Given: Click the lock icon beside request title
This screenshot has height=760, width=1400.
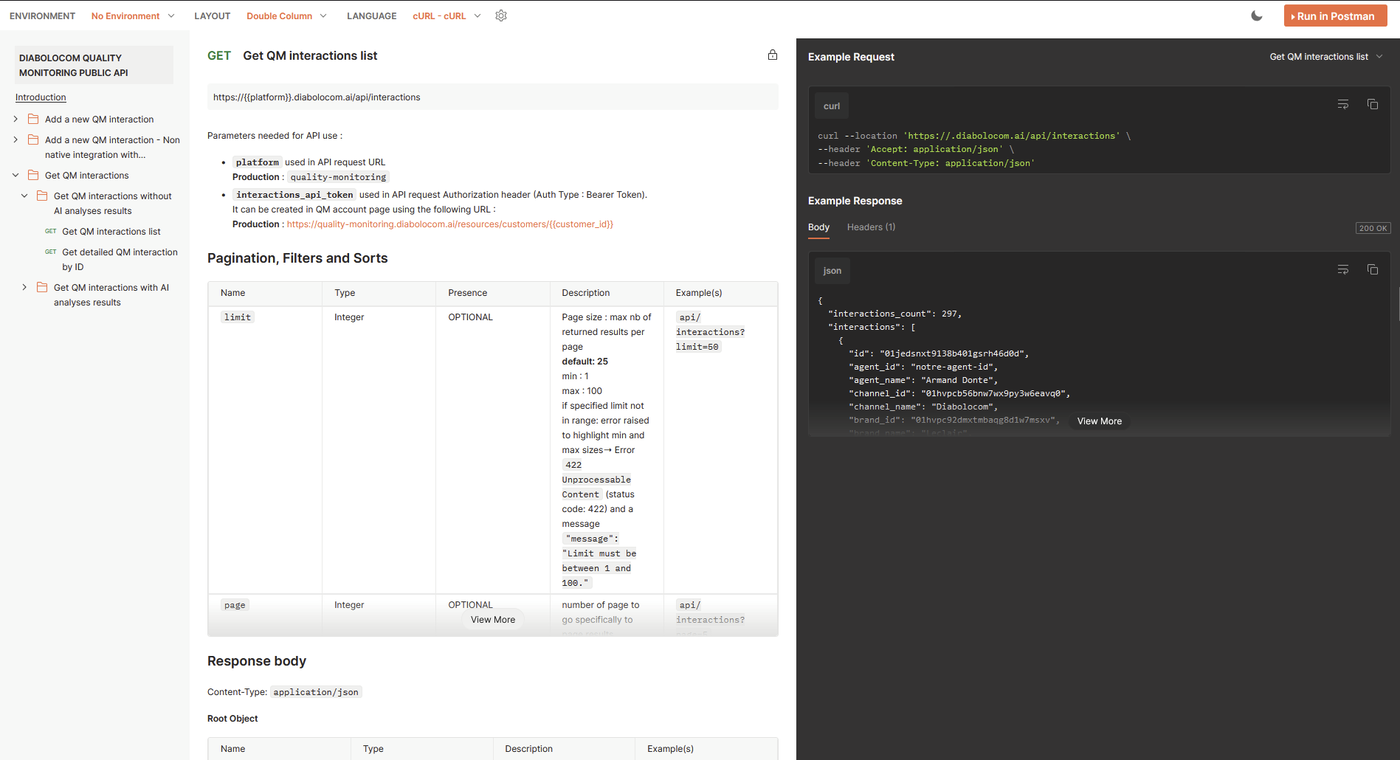Looking at the screenshot, I should pos(772,55).
